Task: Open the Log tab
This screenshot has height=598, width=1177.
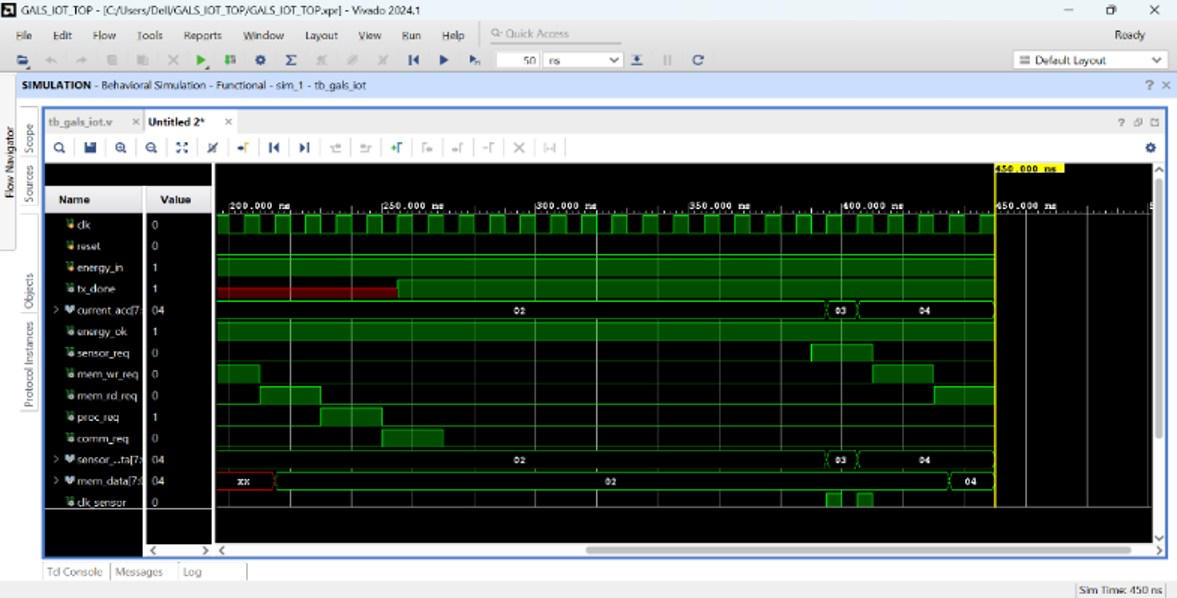Action: 192,572
